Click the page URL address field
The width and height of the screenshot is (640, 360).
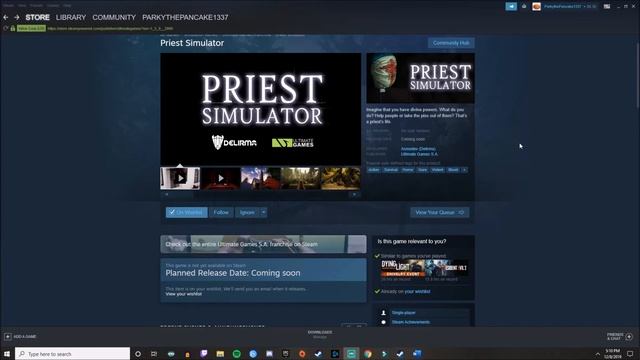click(110, 29)
